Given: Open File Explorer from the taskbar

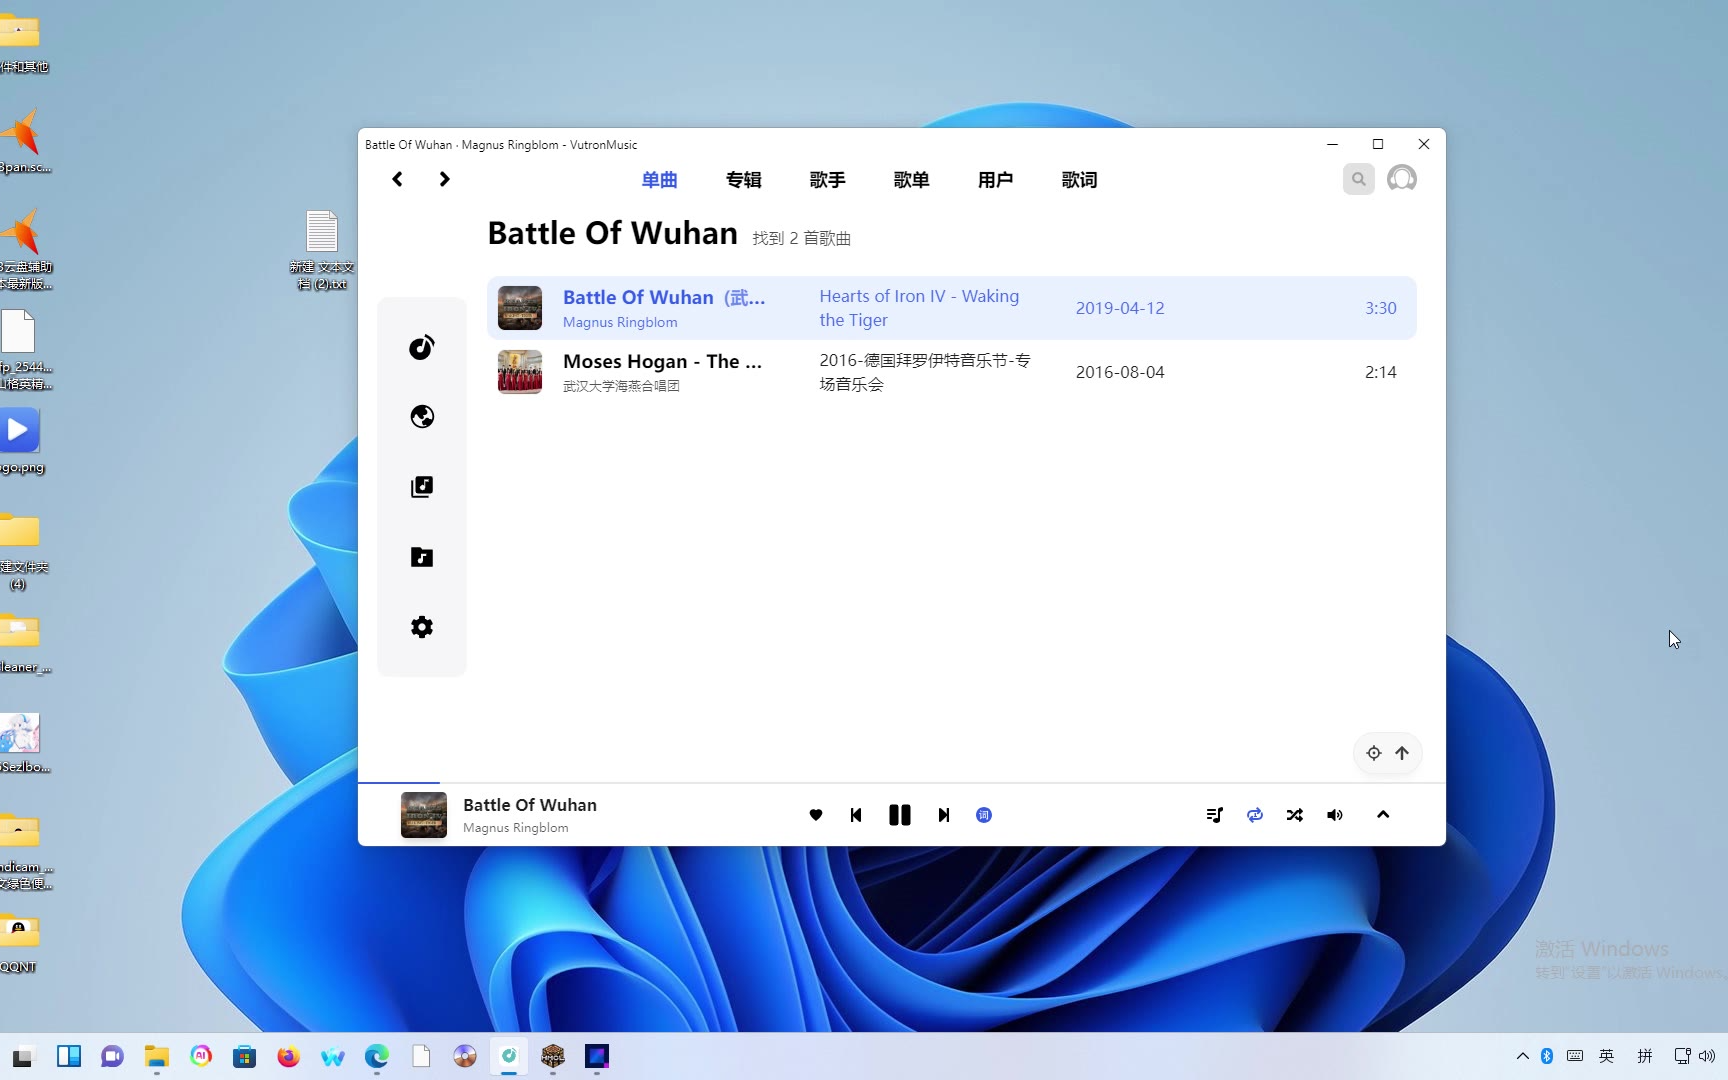Looking at the screenshot, I should [x=157, y=1056].
